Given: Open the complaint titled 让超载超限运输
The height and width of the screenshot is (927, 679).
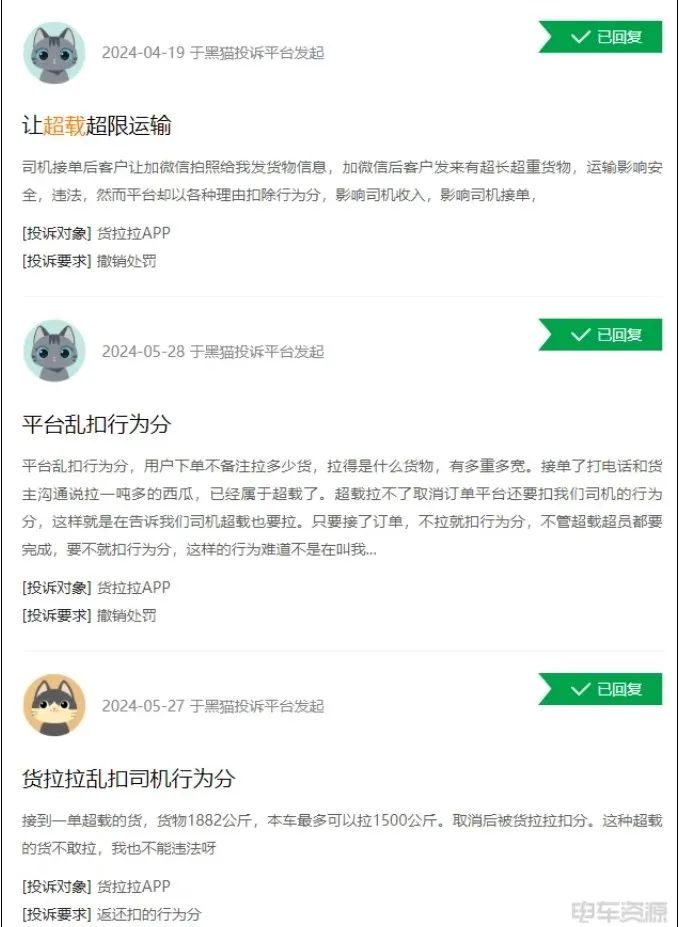Looking at the screenshot, I should tap(97, 125).
